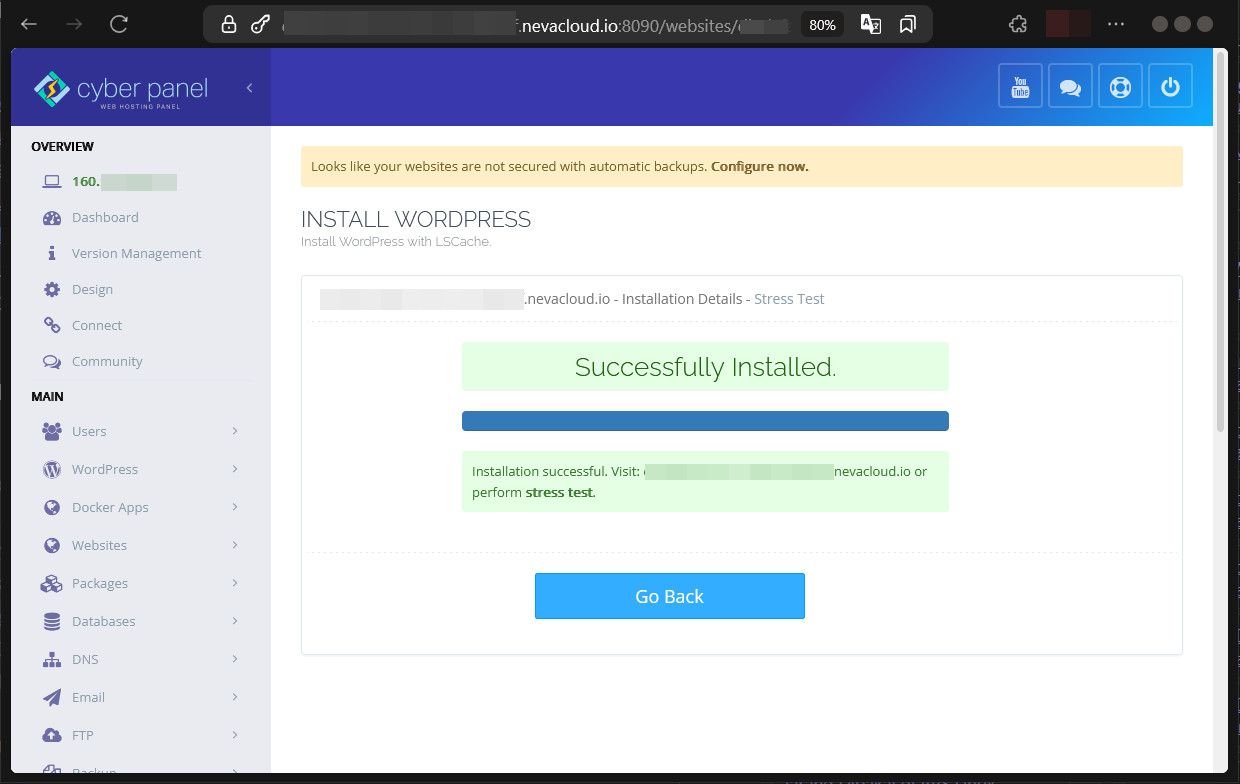Click the chevron beside DNS
The height and width of the screenshot is (784, 1240).
(235, 659)
